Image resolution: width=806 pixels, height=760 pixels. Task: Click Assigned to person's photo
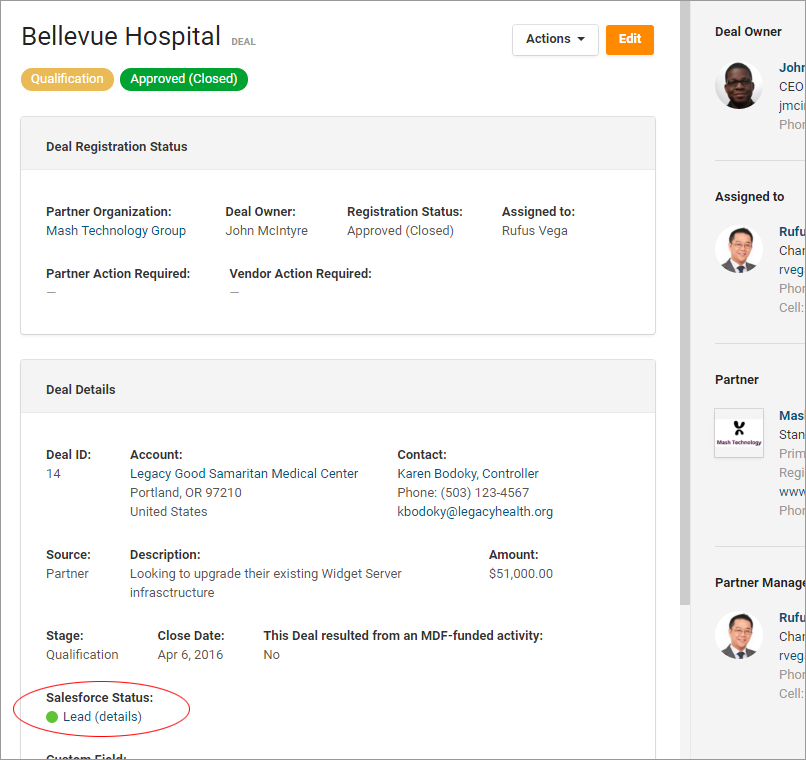pos(739,249)
